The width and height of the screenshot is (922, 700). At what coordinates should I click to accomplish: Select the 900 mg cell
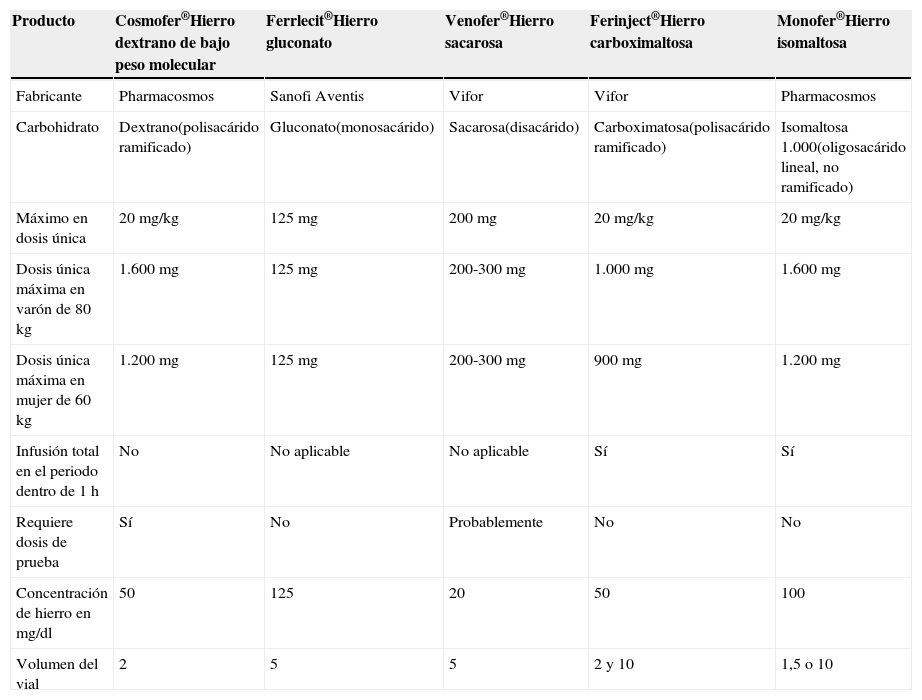[618, 361]
